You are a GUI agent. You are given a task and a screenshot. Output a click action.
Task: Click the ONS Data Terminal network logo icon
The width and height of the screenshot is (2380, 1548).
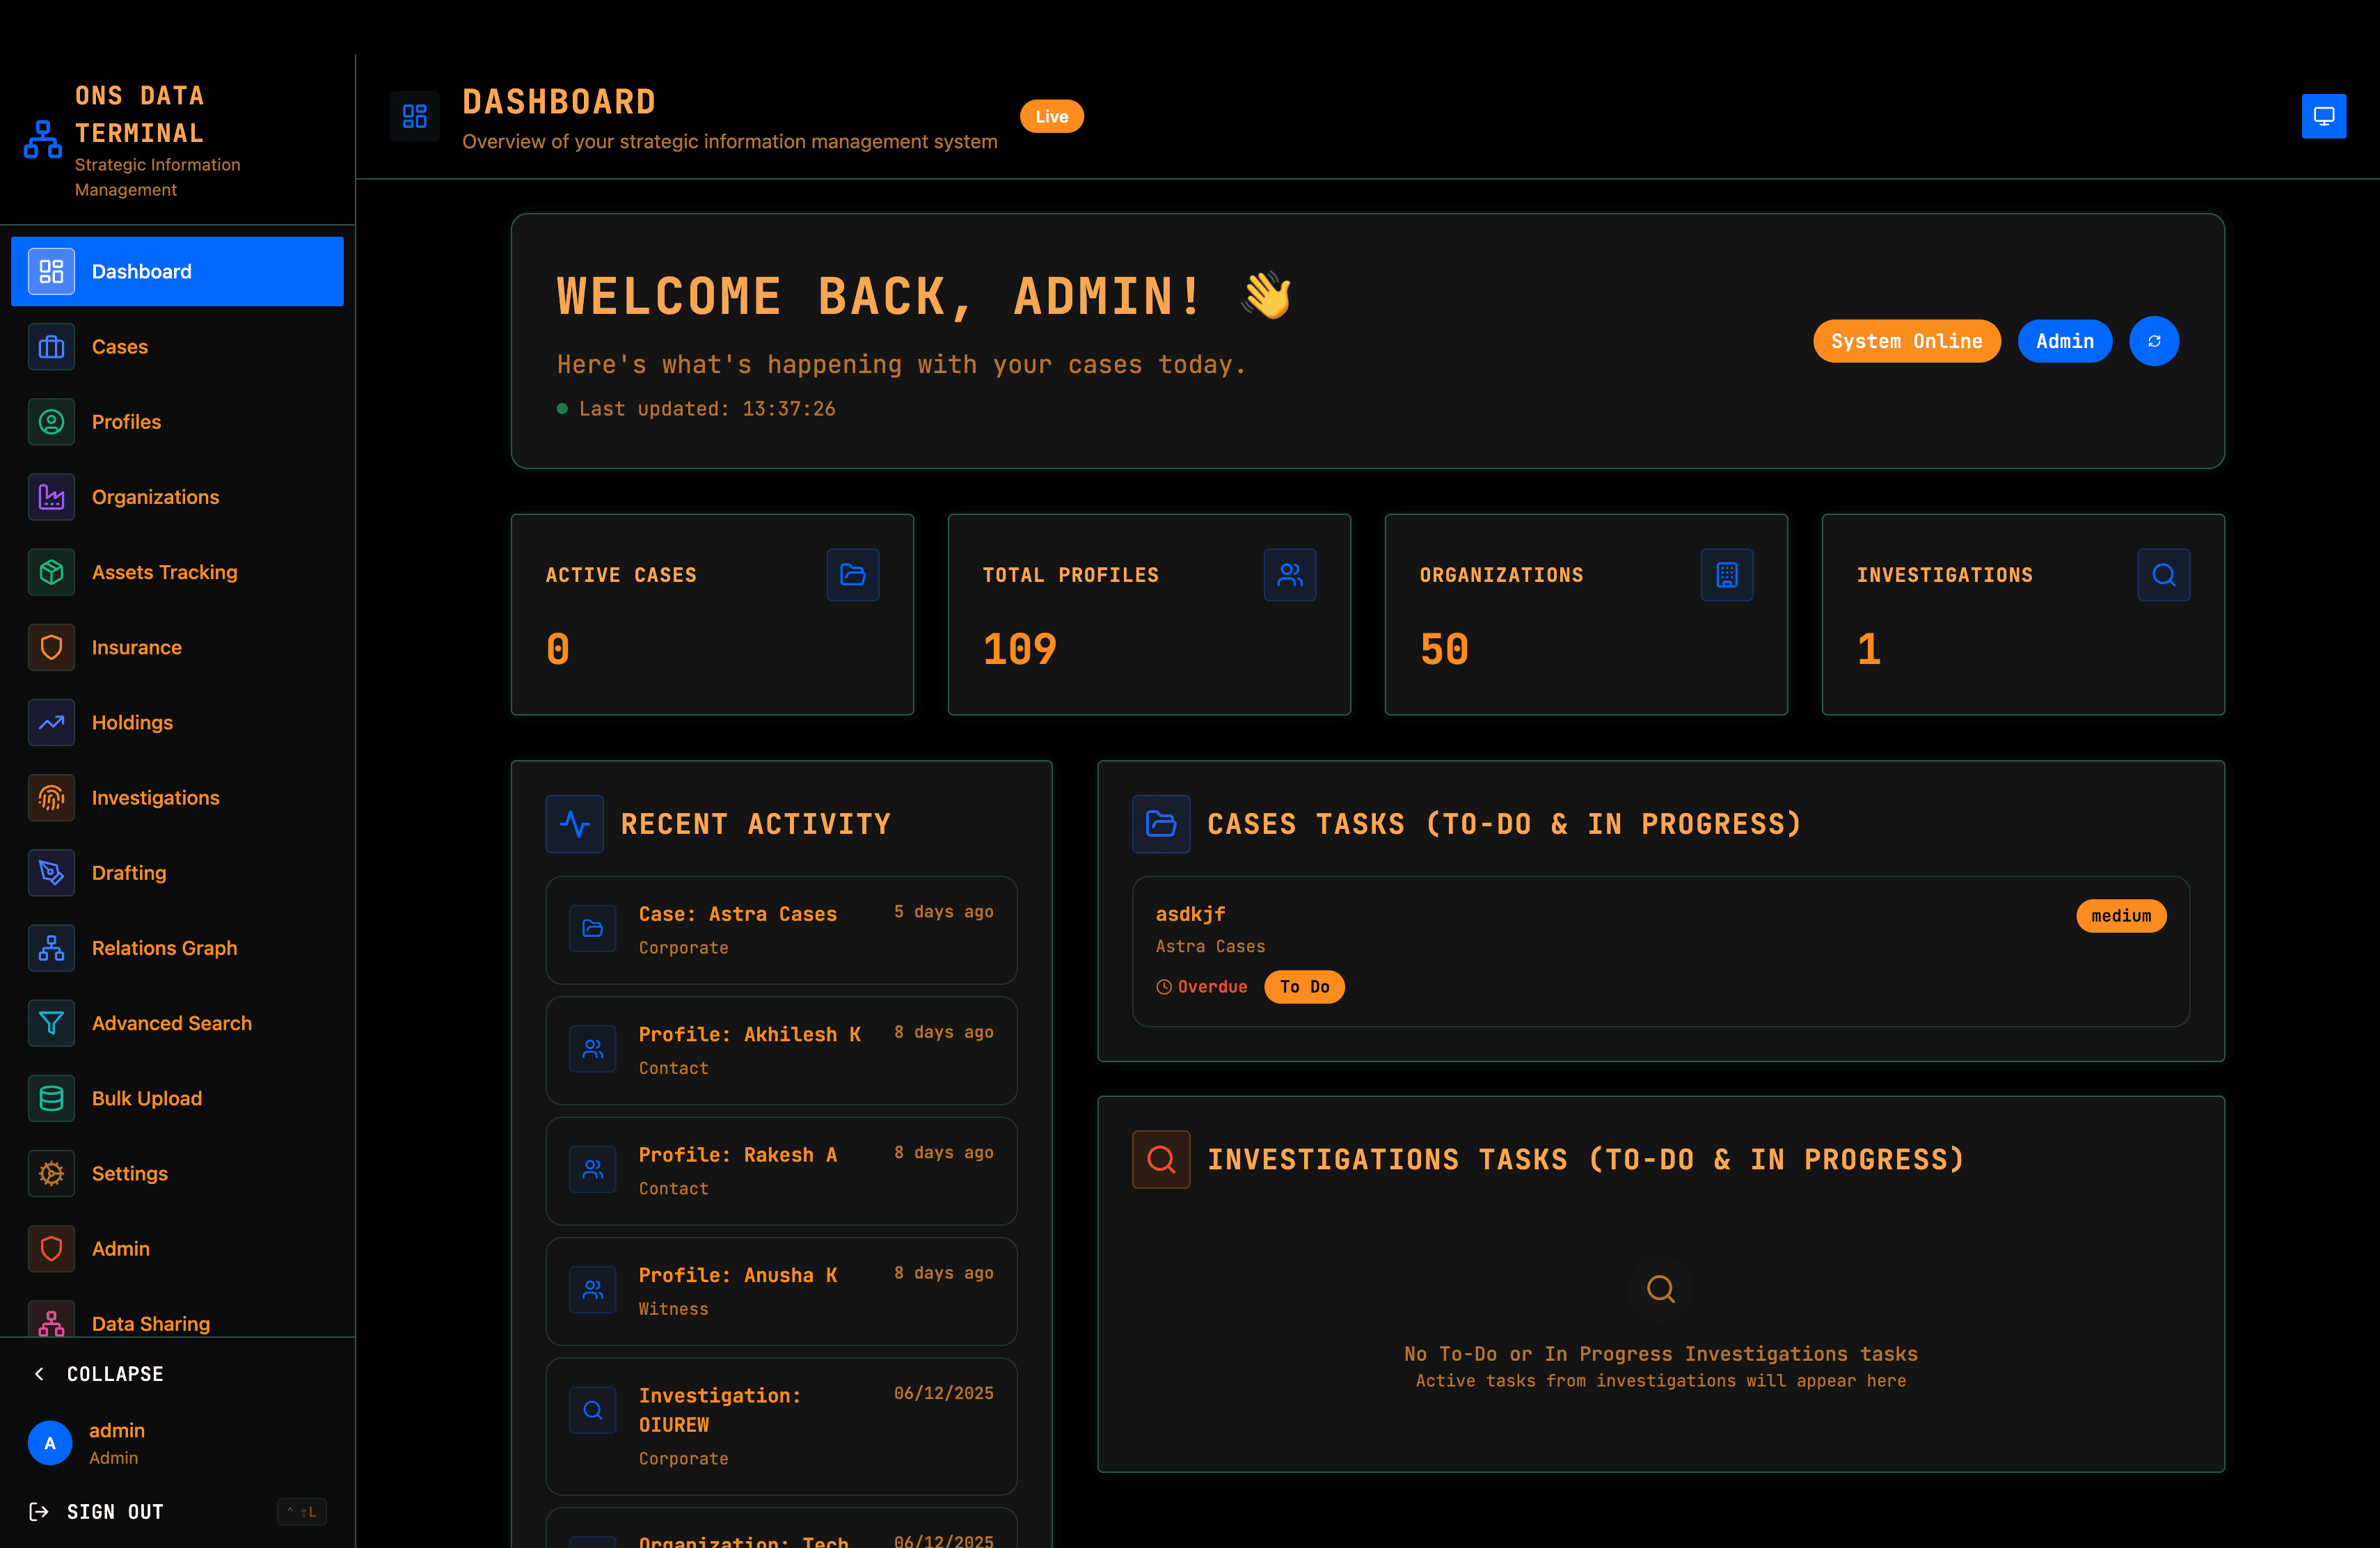[42, 139]
